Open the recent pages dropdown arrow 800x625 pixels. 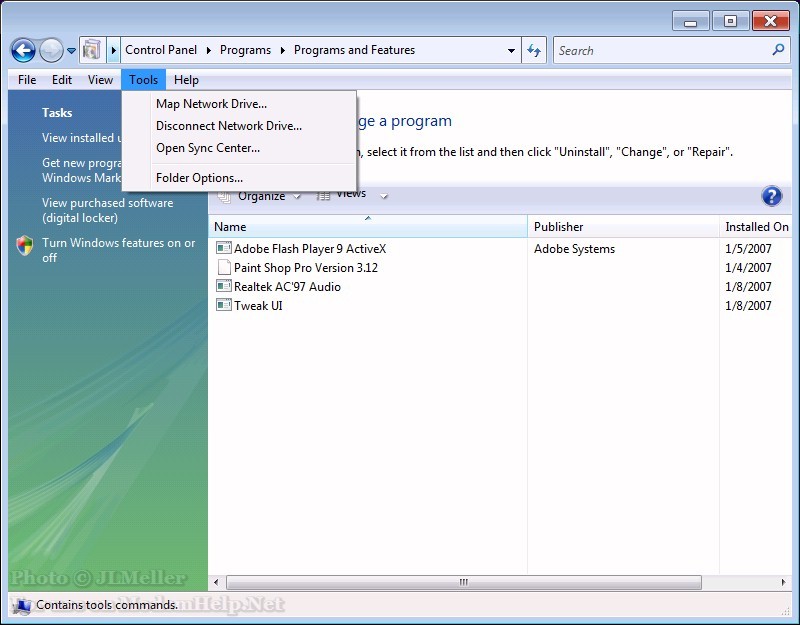coord(71,51)
